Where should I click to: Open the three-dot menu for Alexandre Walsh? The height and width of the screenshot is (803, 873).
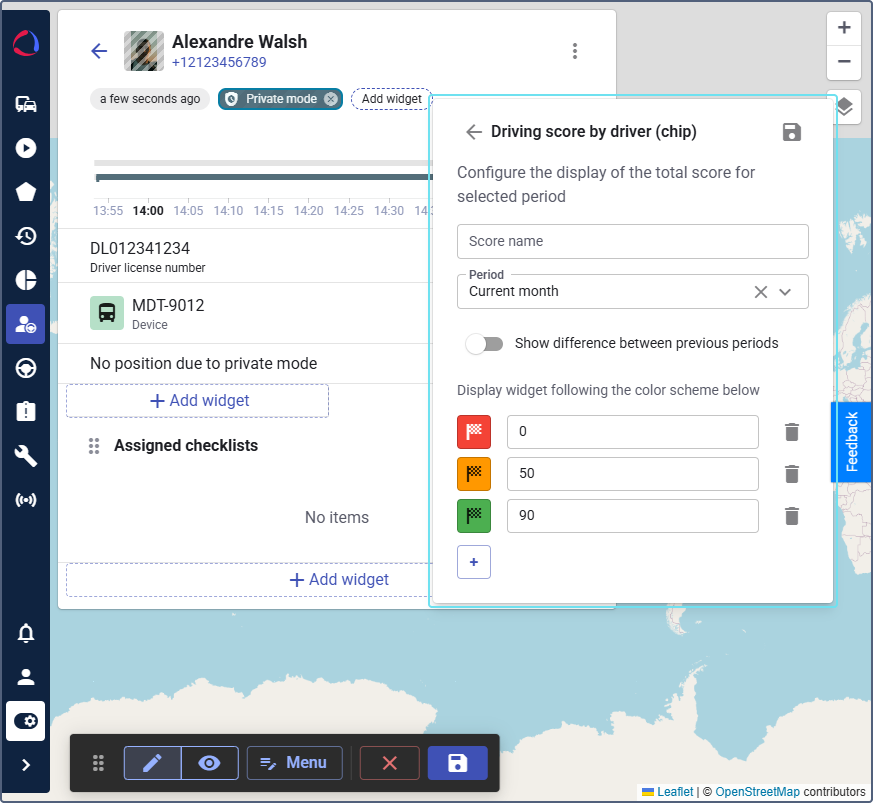tap(575, 51)
